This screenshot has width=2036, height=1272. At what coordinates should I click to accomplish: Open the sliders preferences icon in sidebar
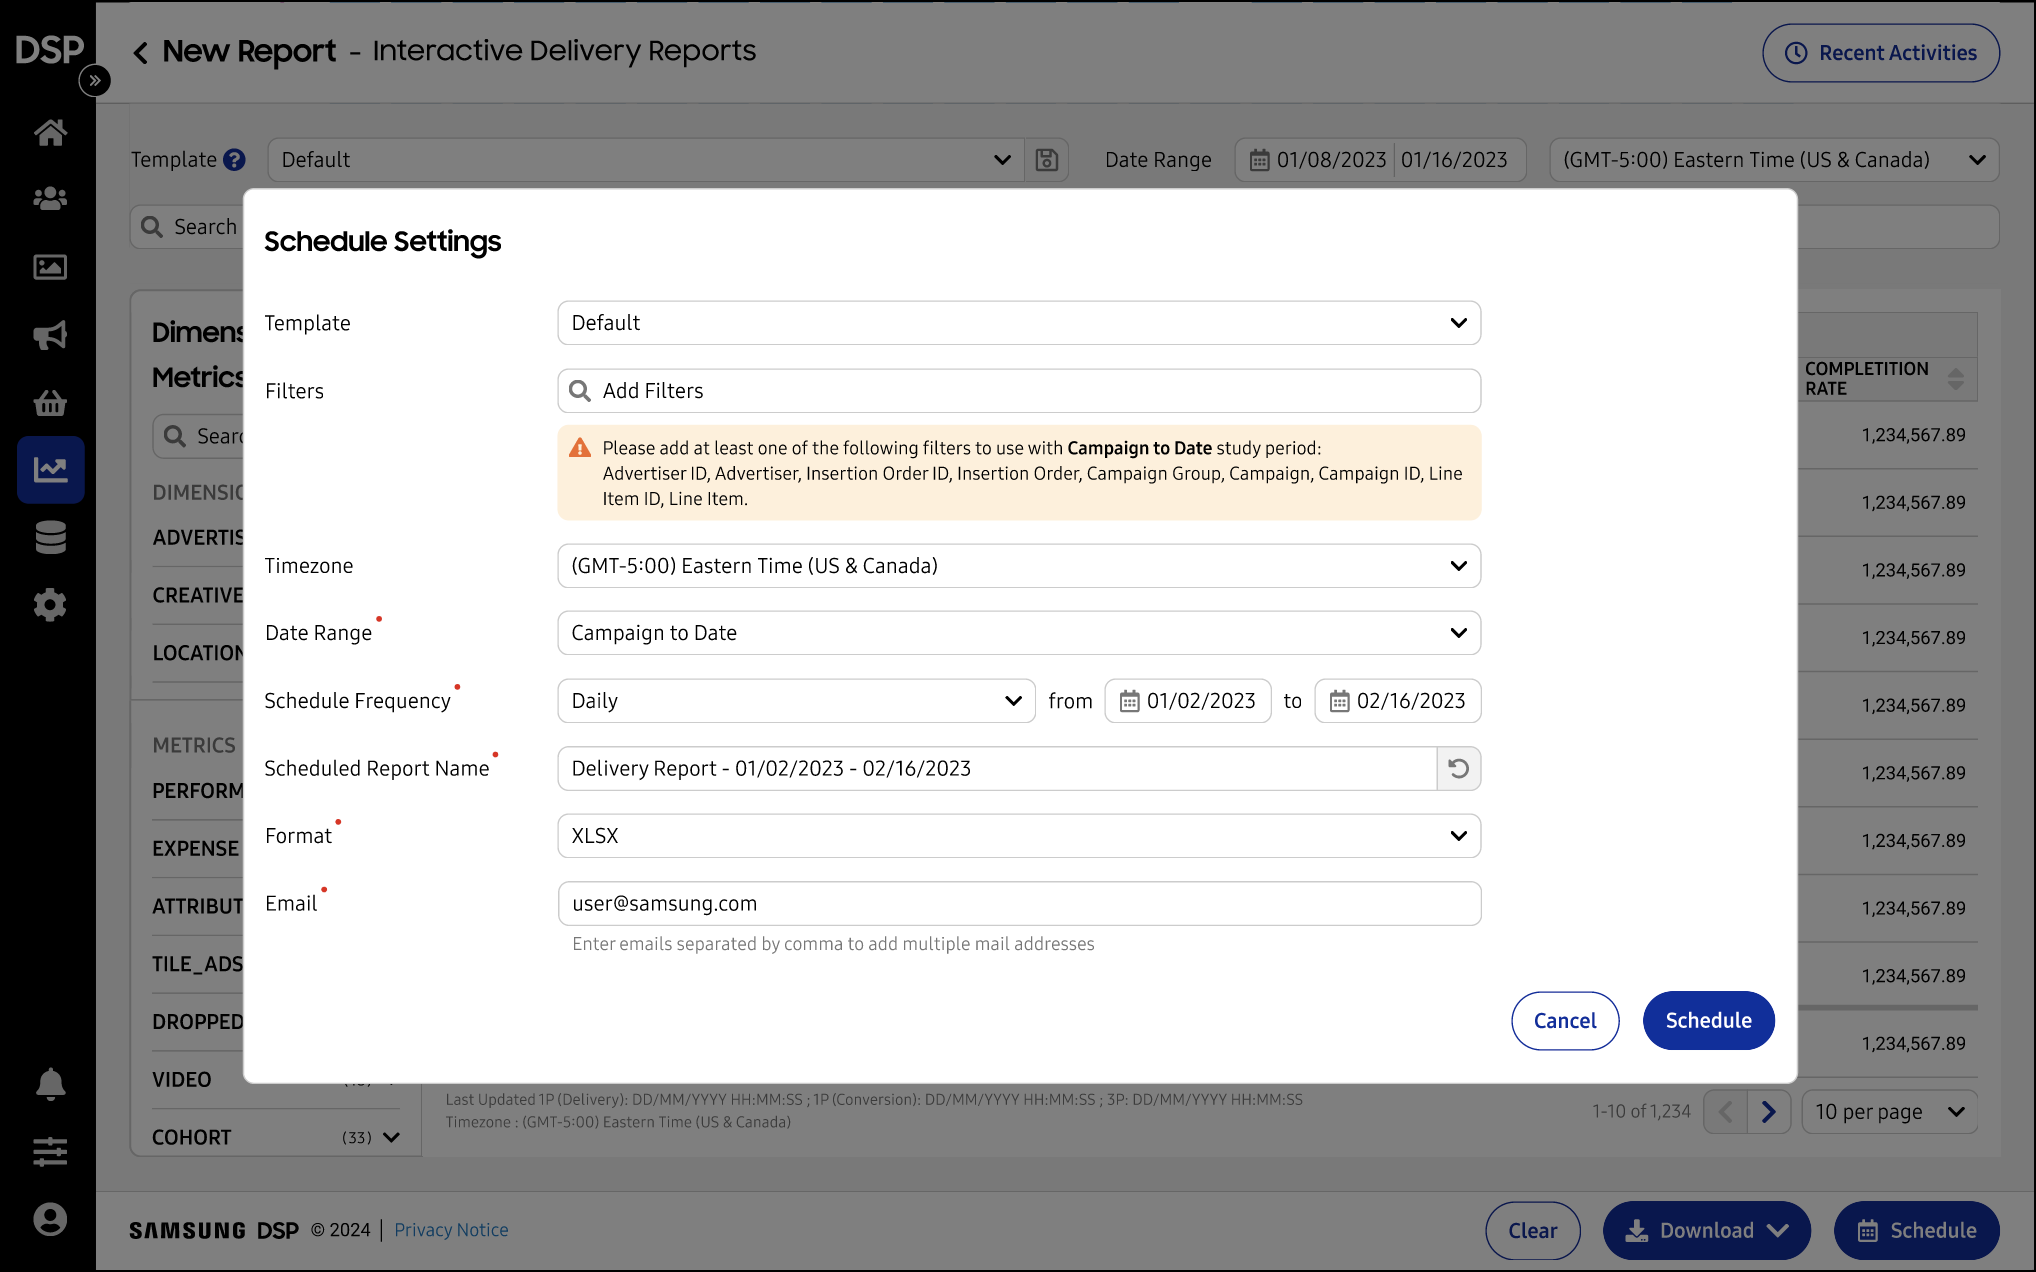click(x=50, y=1152)
